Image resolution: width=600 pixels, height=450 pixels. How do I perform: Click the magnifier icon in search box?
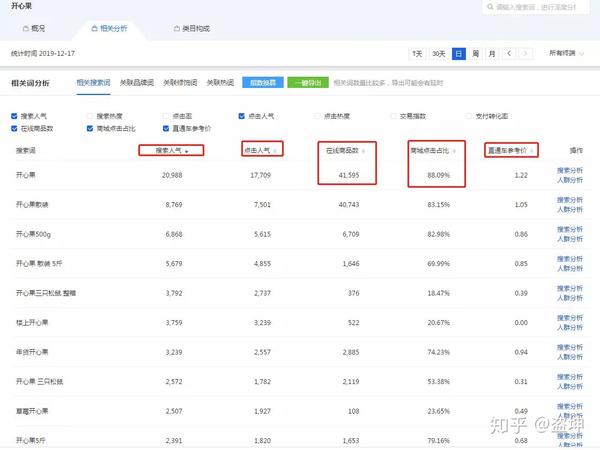[x=490, y=7]
